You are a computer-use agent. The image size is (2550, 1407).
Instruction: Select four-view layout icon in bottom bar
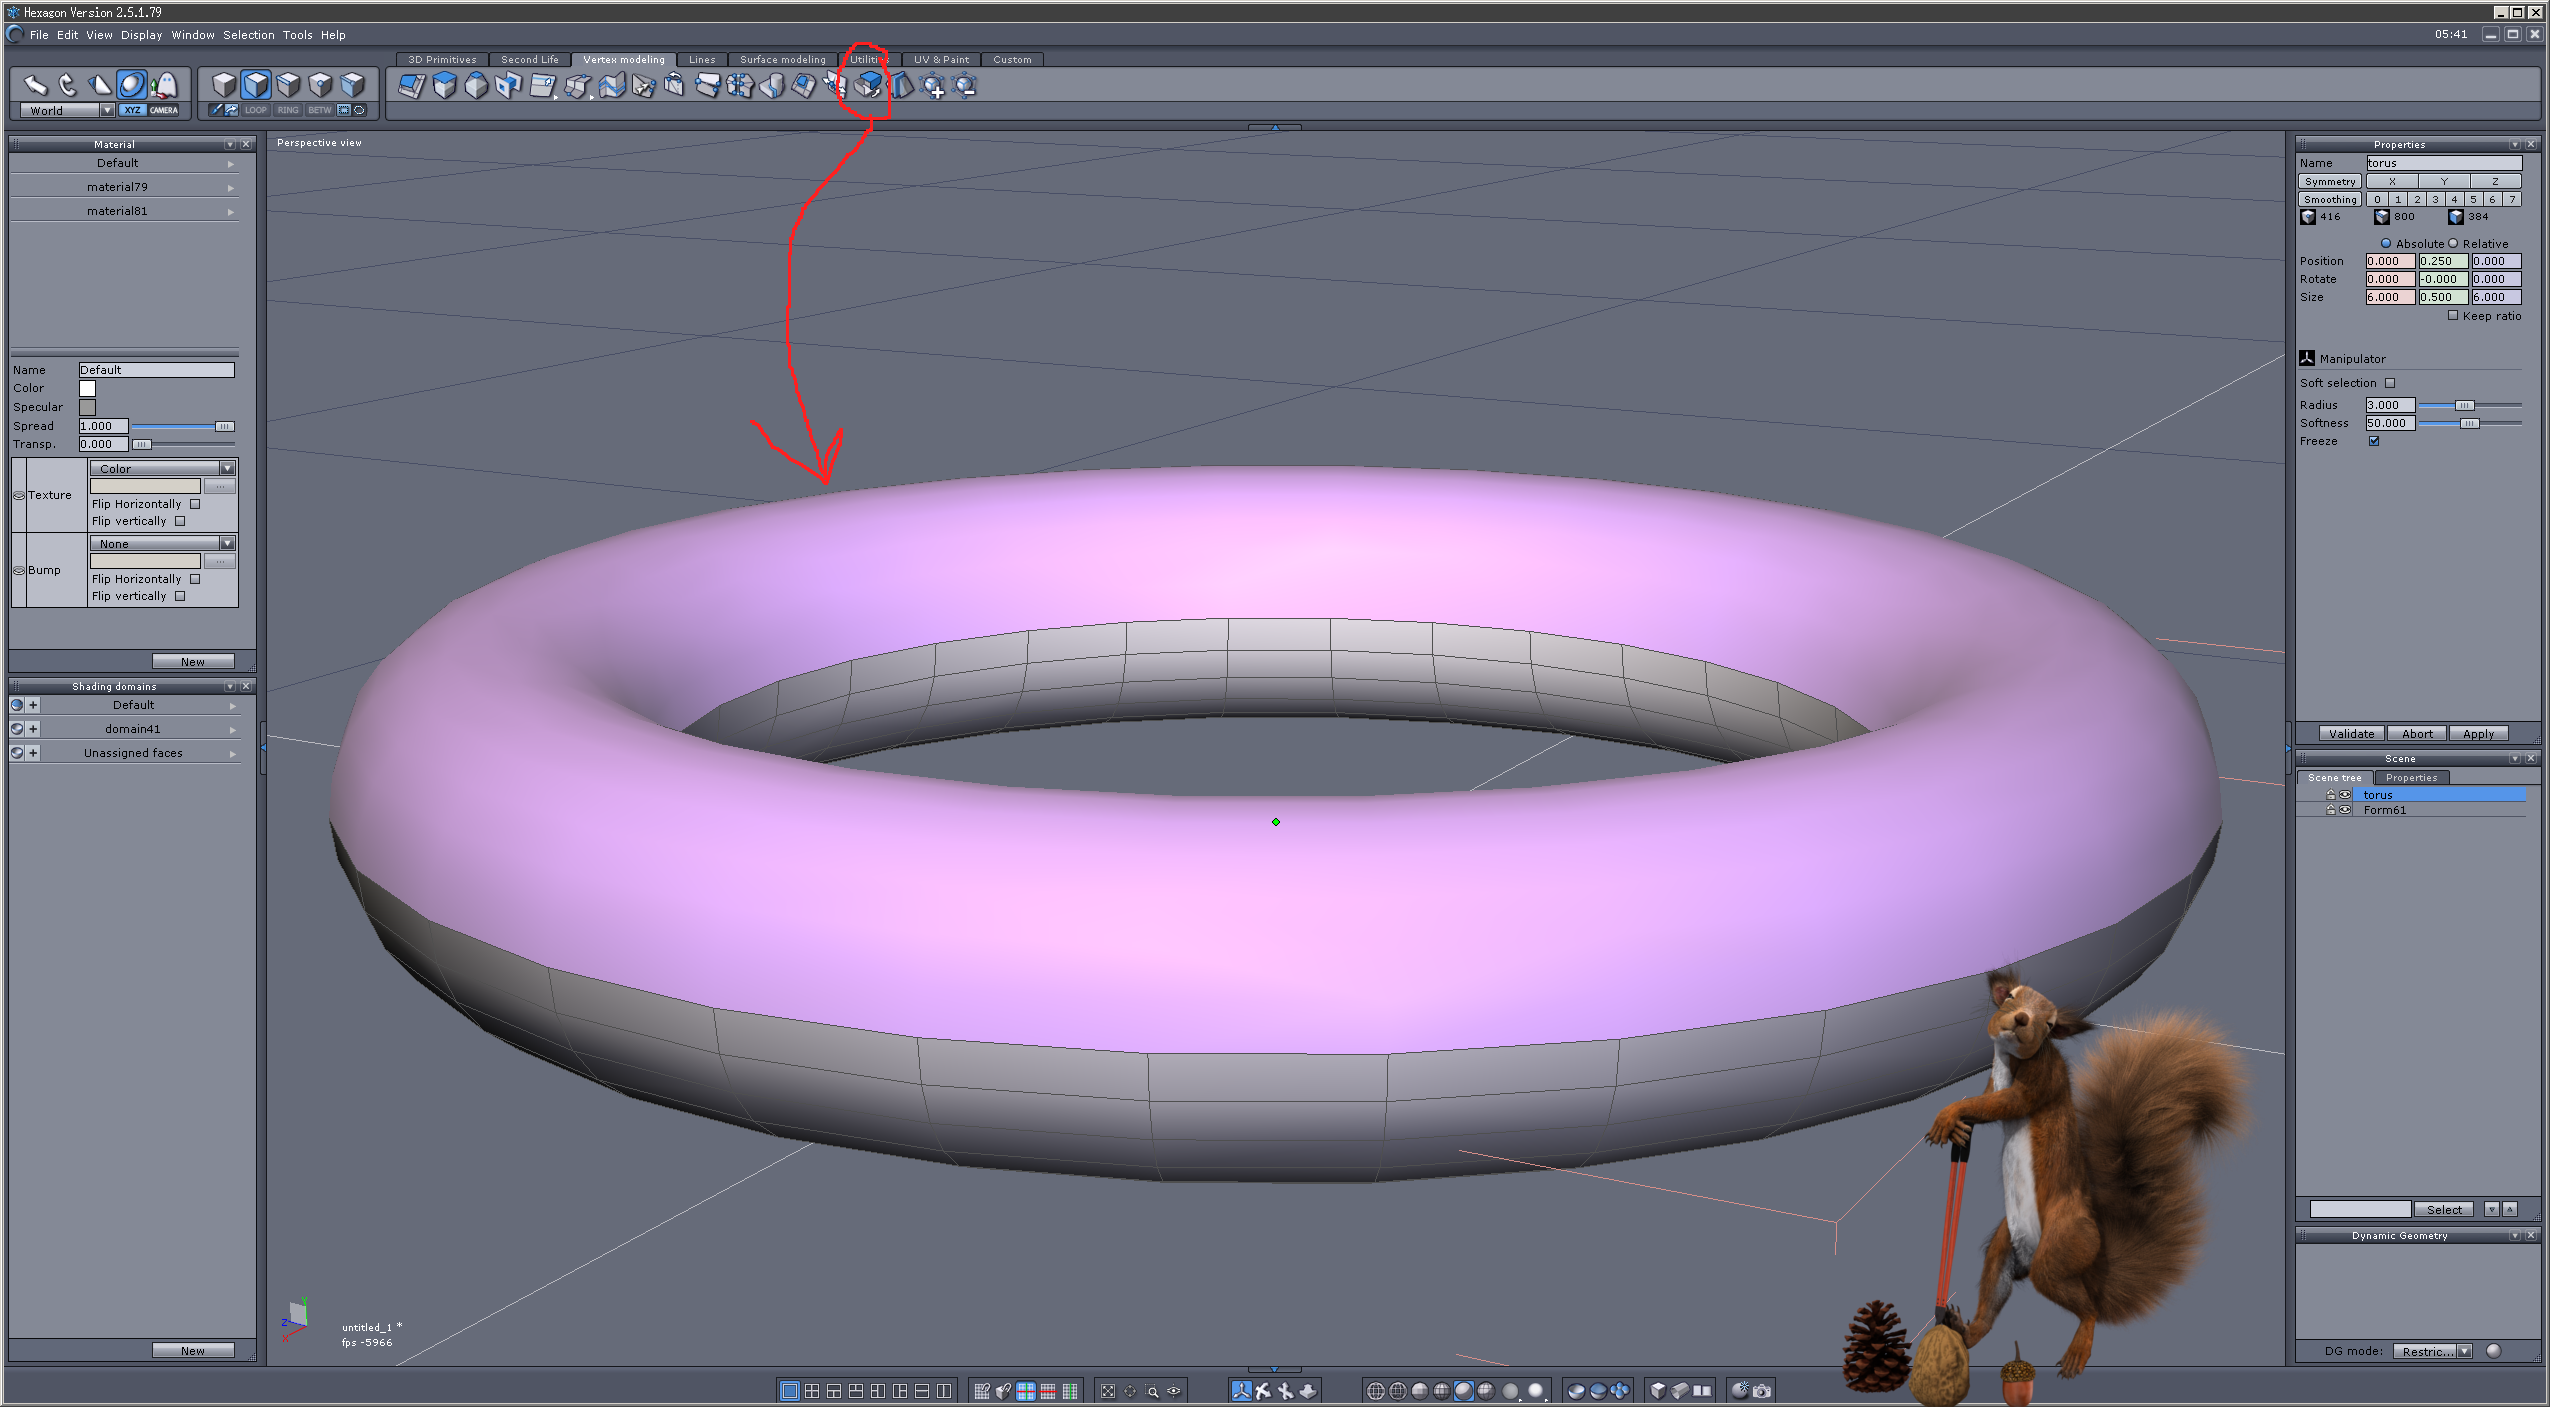(812, 1391)
